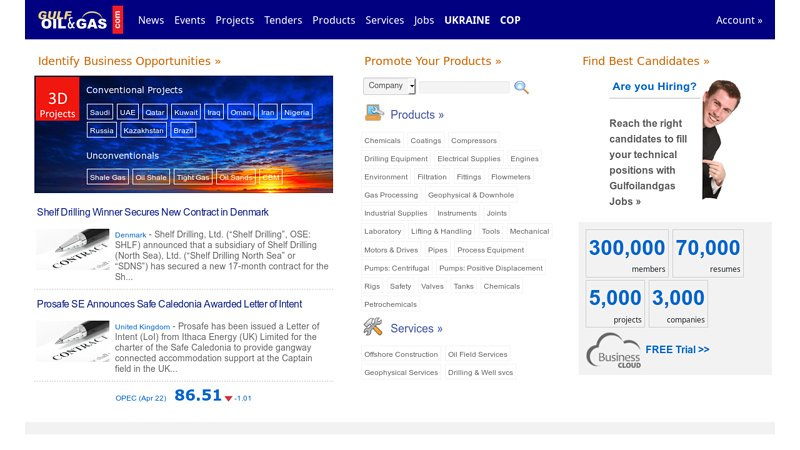Open the Company search type dropdown
The height and width of the screenshot is (450, 800).
coord(389,86)
